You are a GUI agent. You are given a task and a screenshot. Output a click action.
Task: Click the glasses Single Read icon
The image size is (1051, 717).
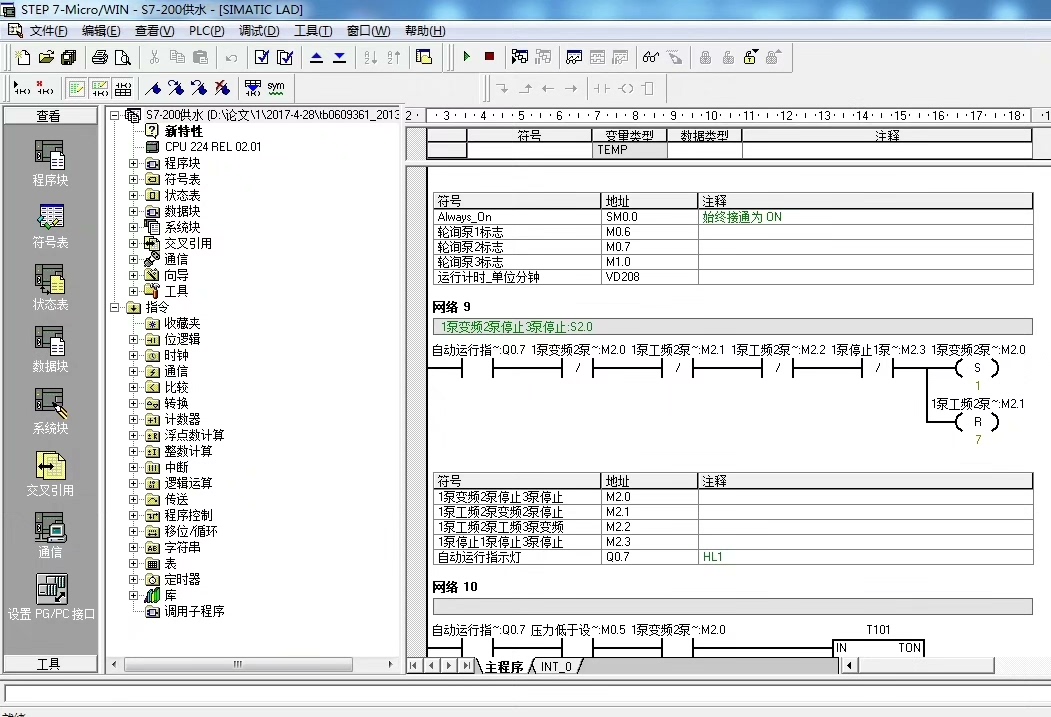coord(650,58)
